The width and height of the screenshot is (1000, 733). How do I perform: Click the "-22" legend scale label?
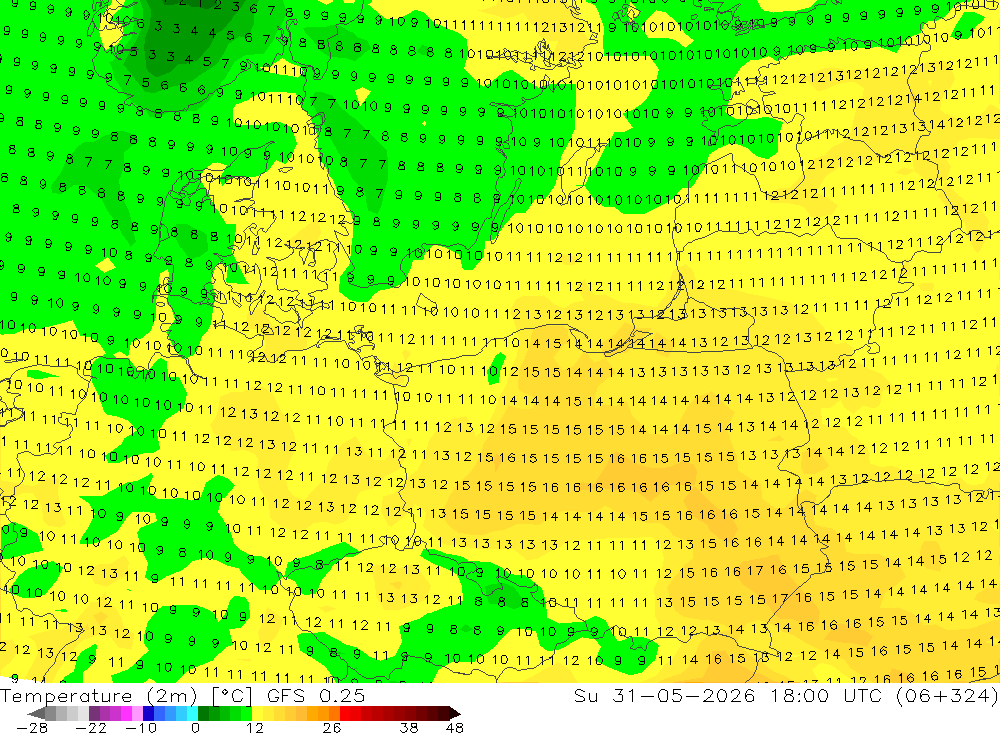(91, 727)
